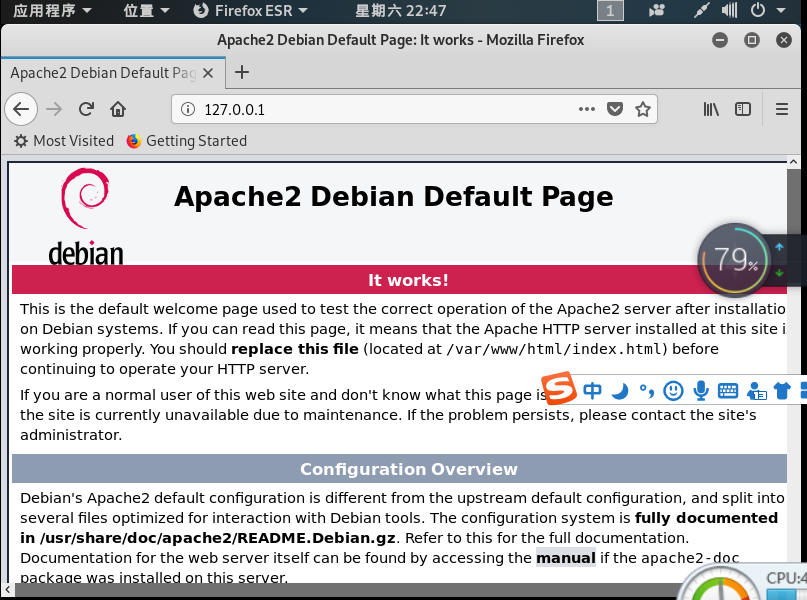Click the vertical scrollbar up arrow
The height and width of the screenshot is (600, 807).
tap(793, 162)
